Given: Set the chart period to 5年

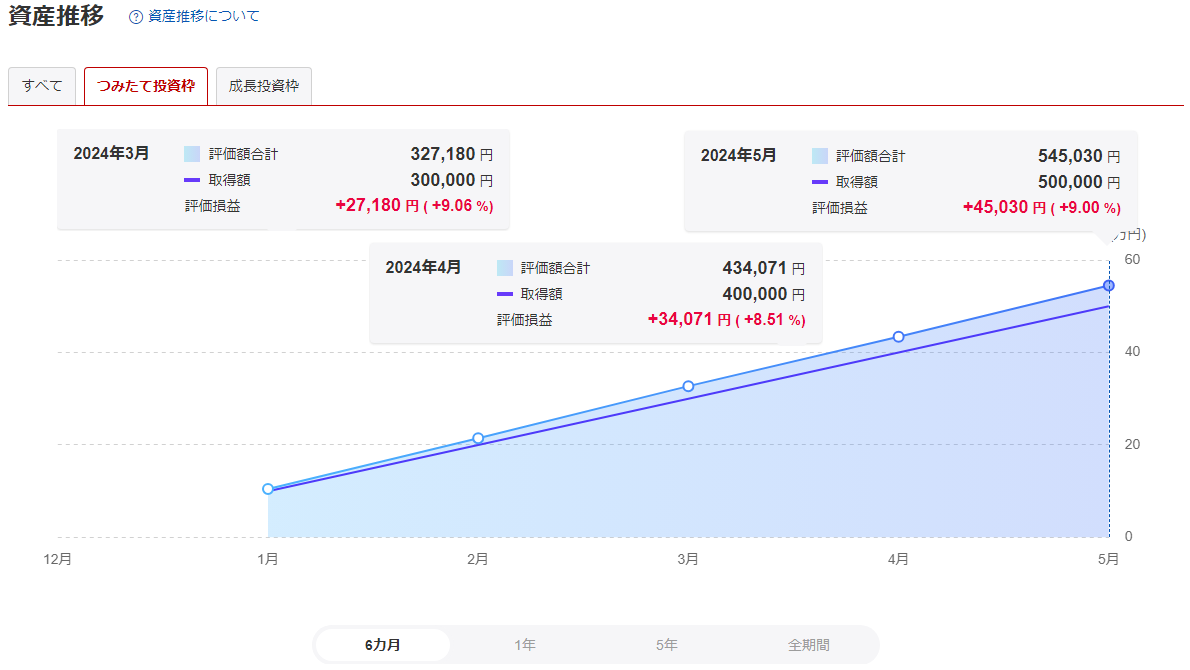Looking at the screenshot, I should [x=667, y=645].
